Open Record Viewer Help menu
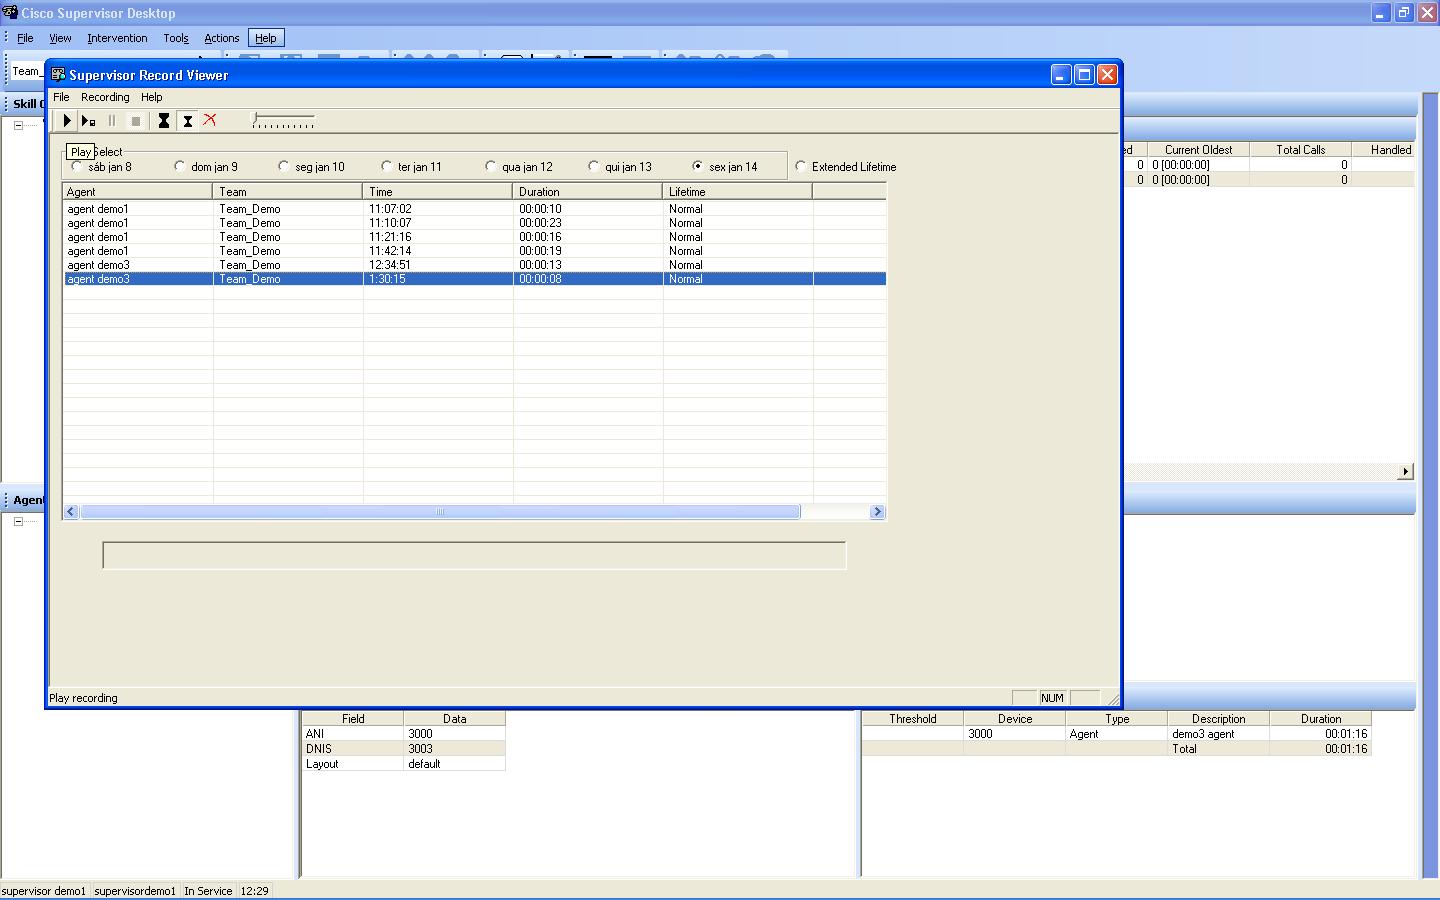The width and height of the screenshot is (1440, 900). (151, 97)
